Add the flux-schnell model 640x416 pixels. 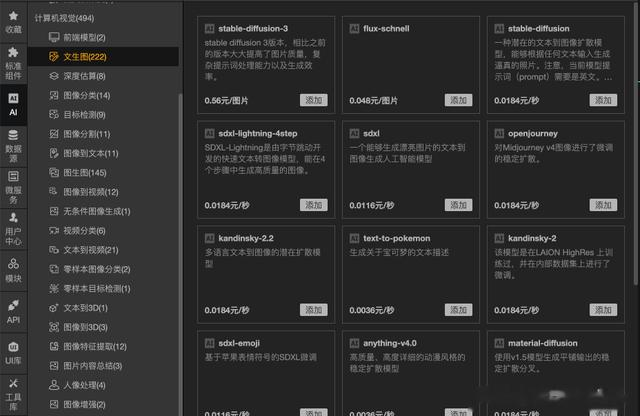click(458, 100)
